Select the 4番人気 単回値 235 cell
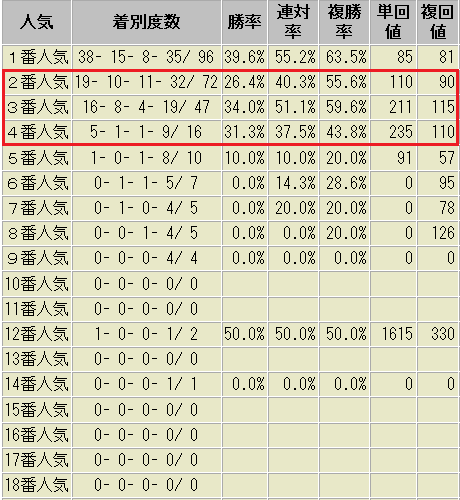The height and width of the screenshot is (500, 460). (393, 132)
